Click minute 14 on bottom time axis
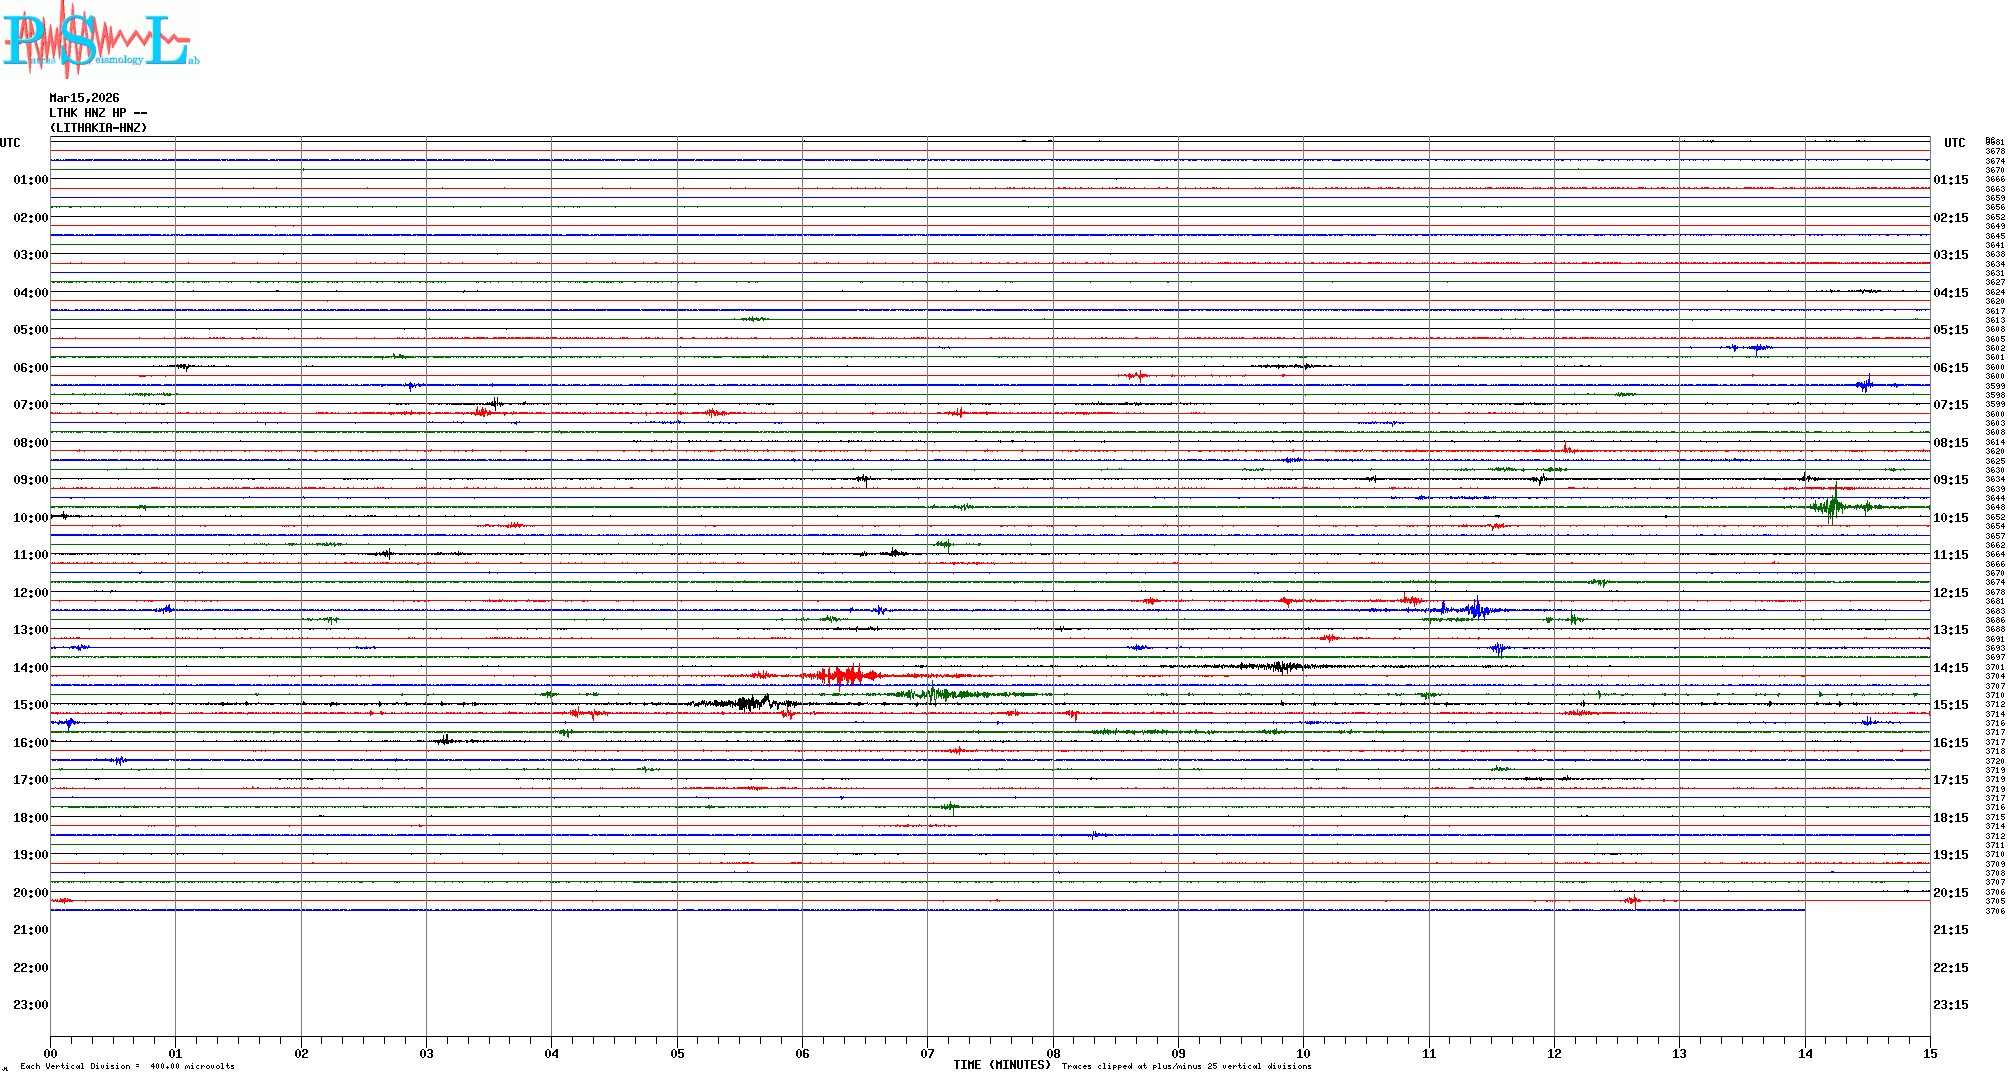 [x=1805, y=1053]
